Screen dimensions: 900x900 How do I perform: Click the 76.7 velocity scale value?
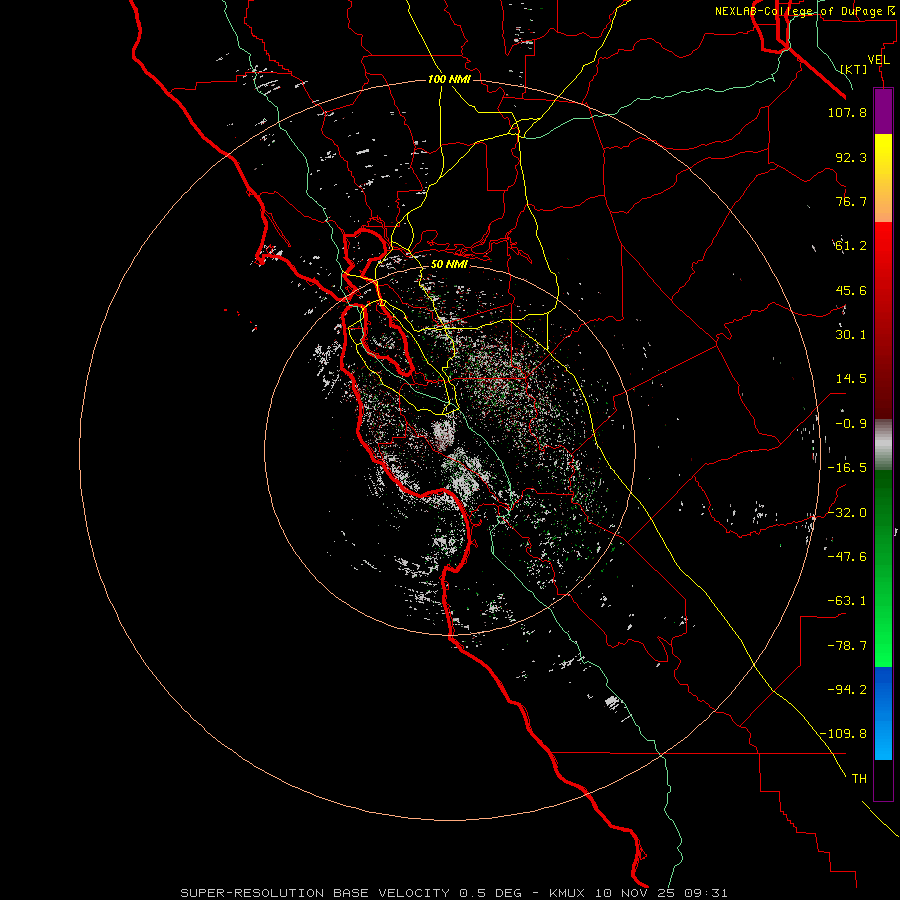click(x=851, y=201)
